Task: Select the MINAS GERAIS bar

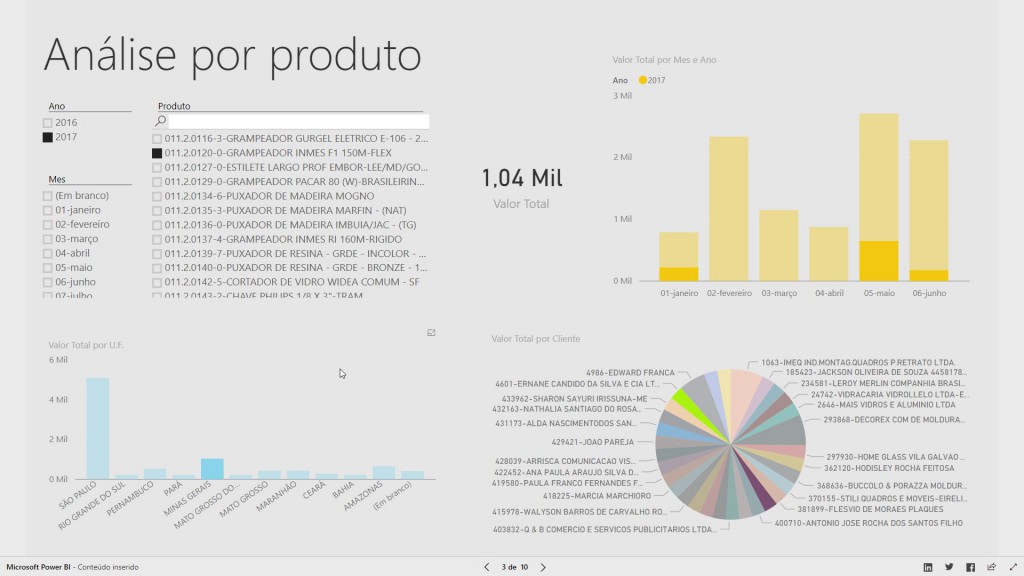Action: click(x=212, y=468)
